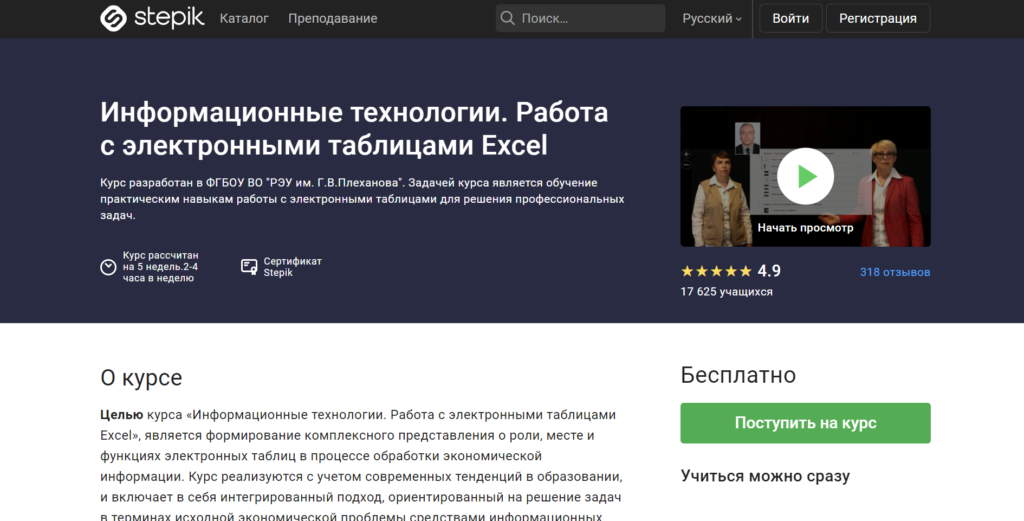Click the yellow star rating icons
1024x521 pixels.
716,271
